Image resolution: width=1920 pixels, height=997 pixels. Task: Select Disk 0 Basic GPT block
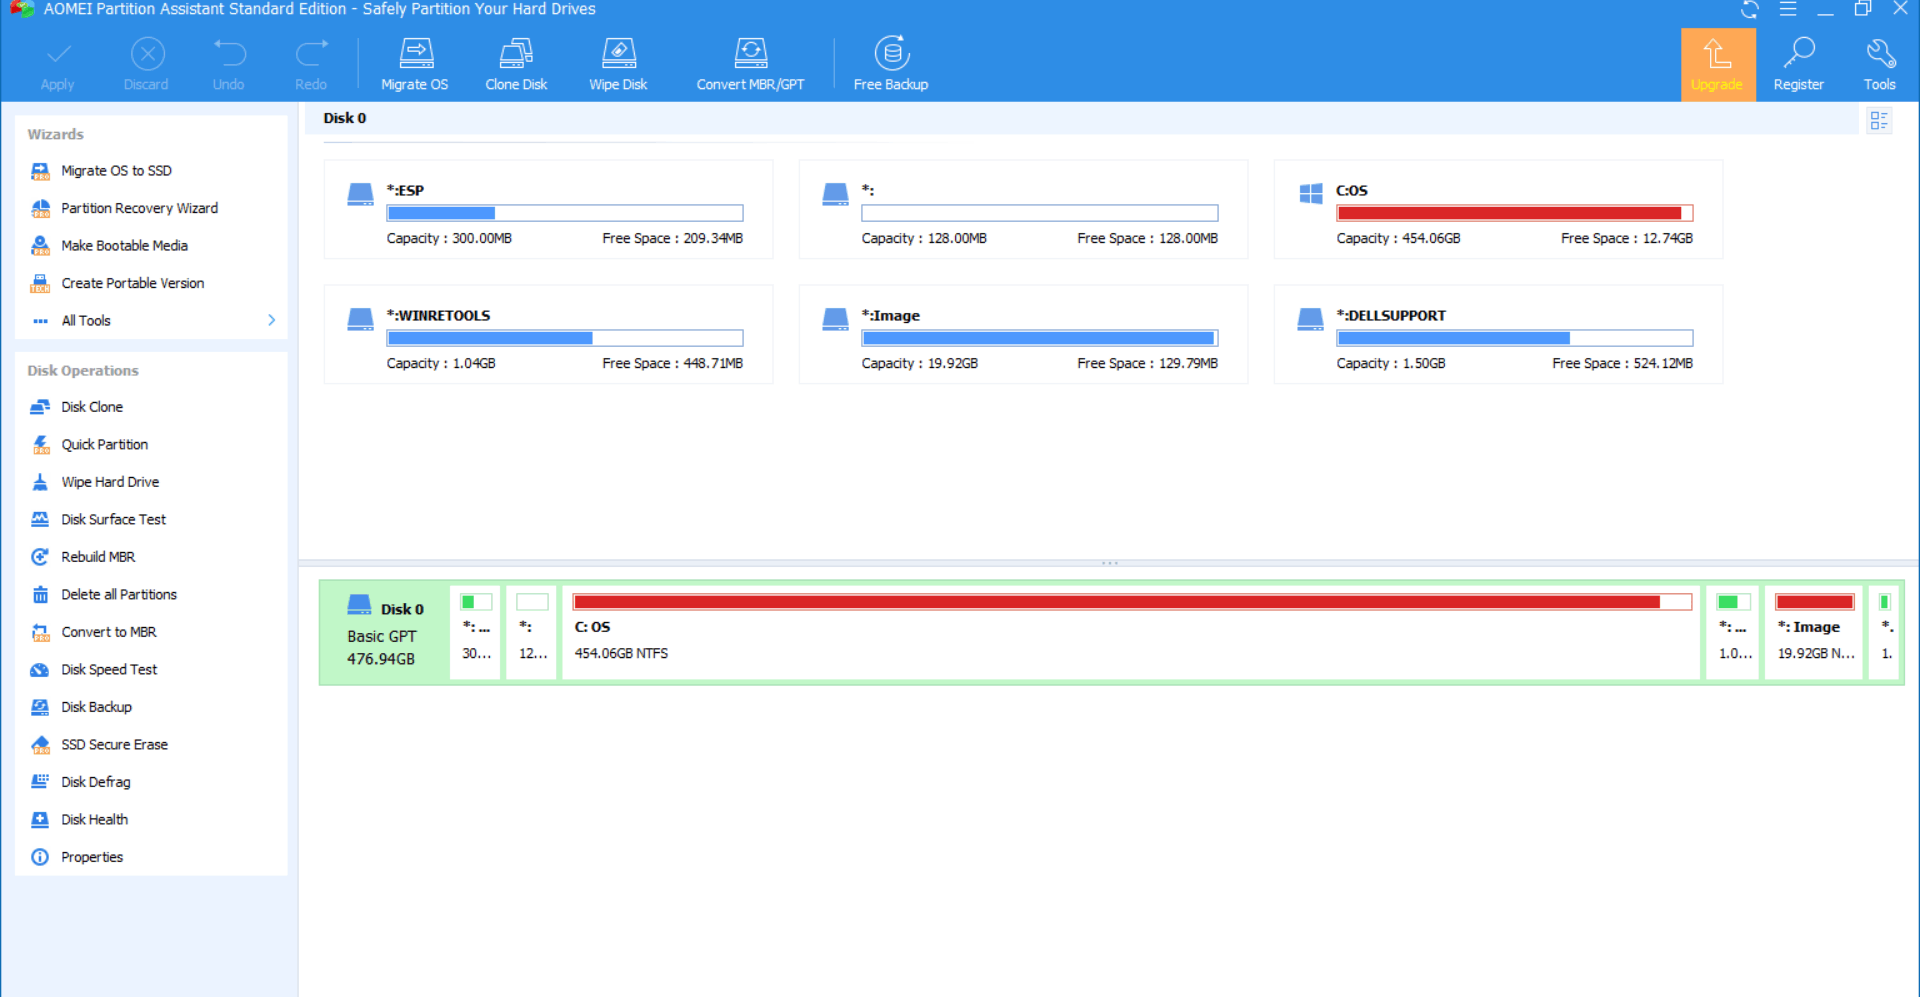click(385, 632)
